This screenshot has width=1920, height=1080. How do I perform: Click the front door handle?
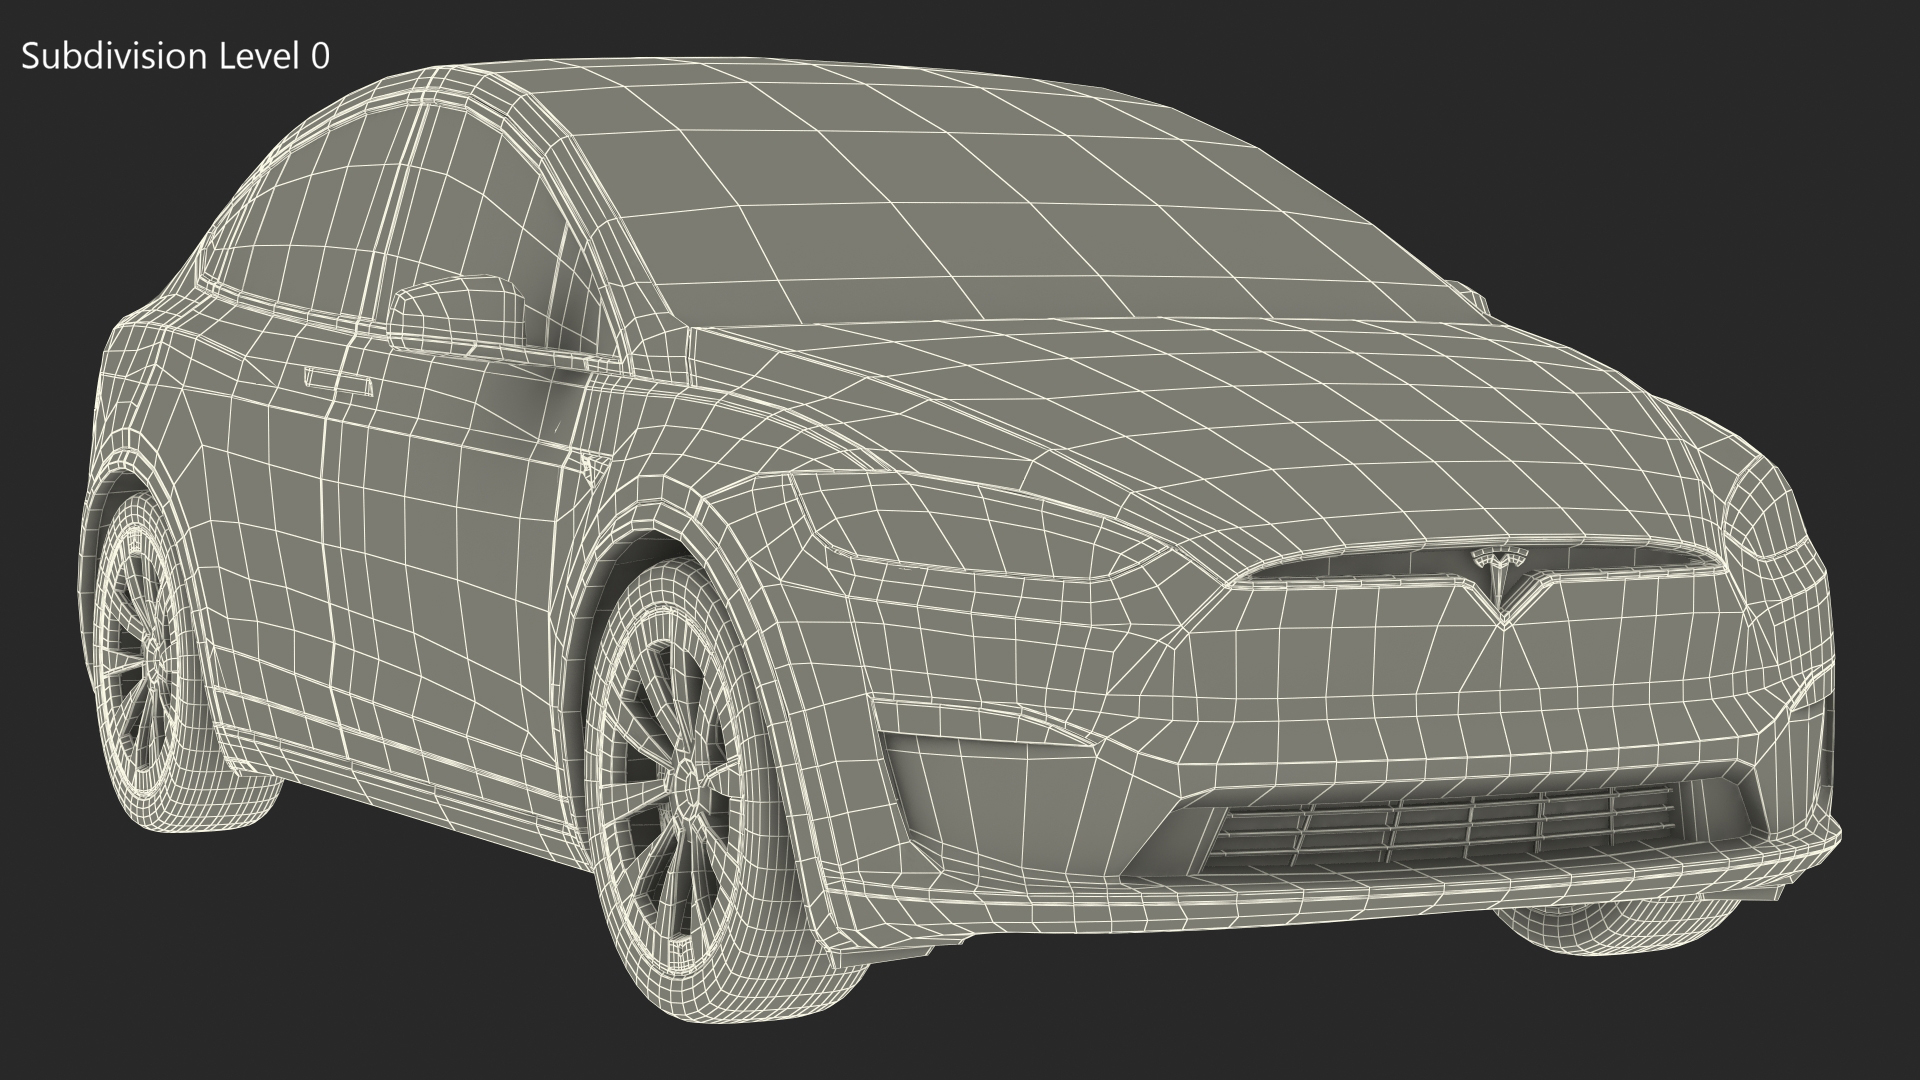tap(339, 381)
